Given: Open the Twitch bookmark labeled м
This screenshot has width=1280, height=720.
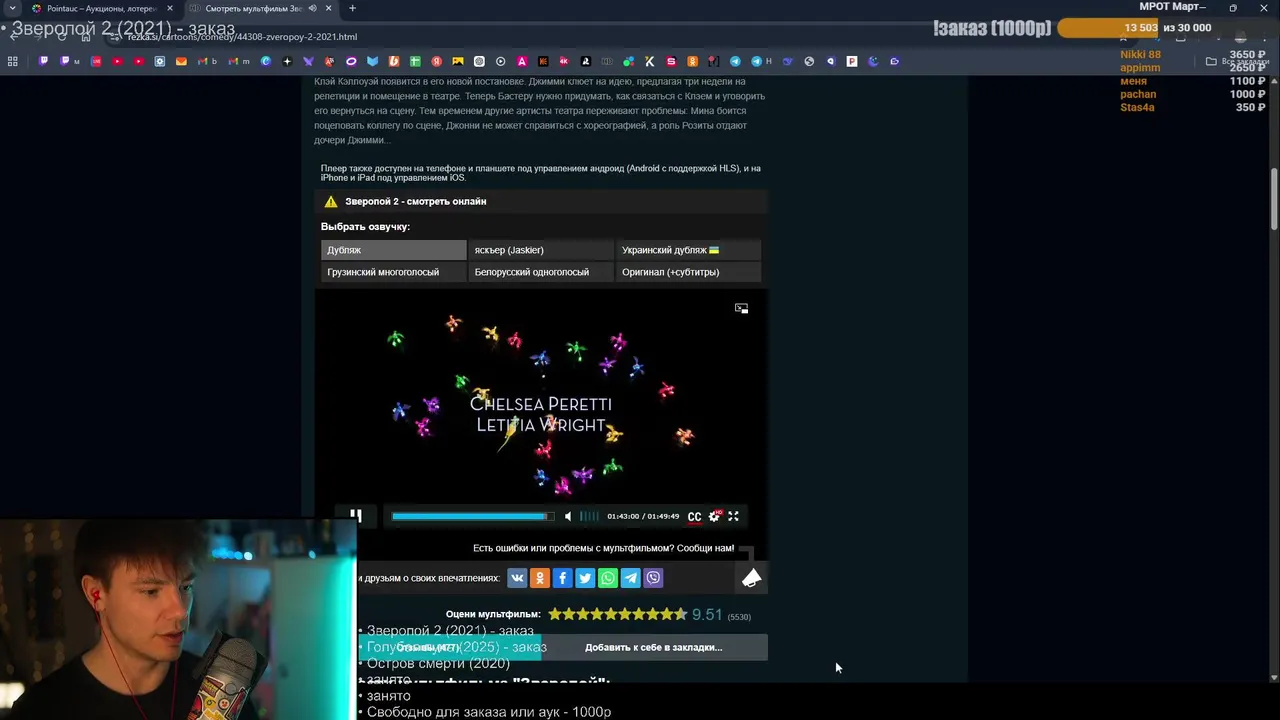Looking at the screenshot, I should (69, 61).
